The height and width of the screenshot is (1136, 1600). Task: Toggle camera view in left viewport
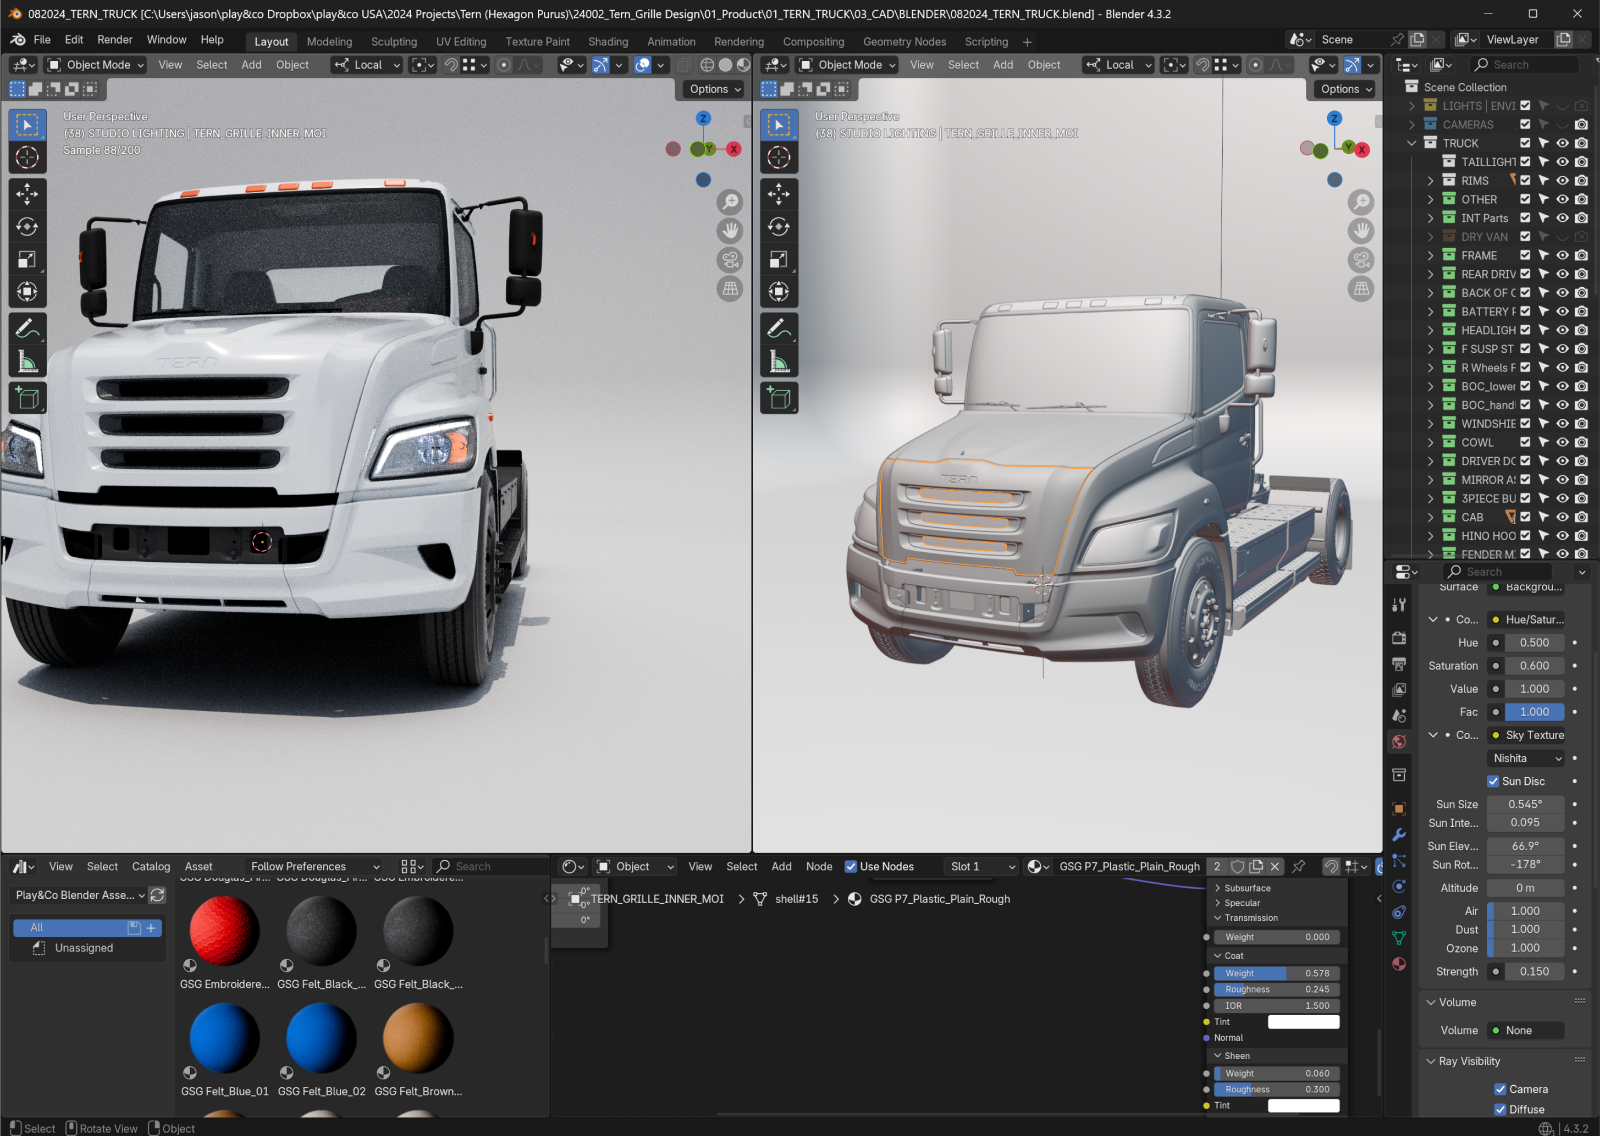(x=731, y=260)
